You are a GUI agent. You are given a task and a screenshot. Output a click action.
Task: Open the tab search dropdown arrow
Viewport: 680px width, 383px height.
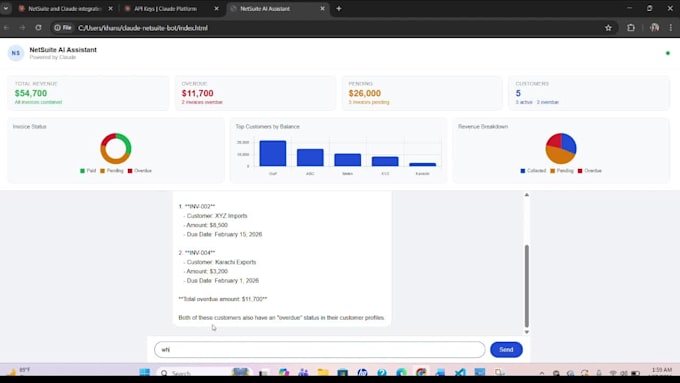[6, 9]
